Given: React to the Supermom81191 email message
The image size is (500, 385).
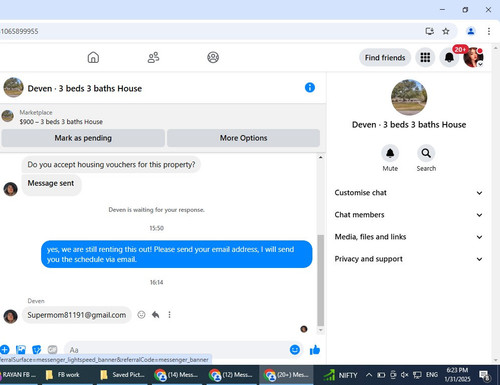Looking at the screenshot, I should 141,315.
